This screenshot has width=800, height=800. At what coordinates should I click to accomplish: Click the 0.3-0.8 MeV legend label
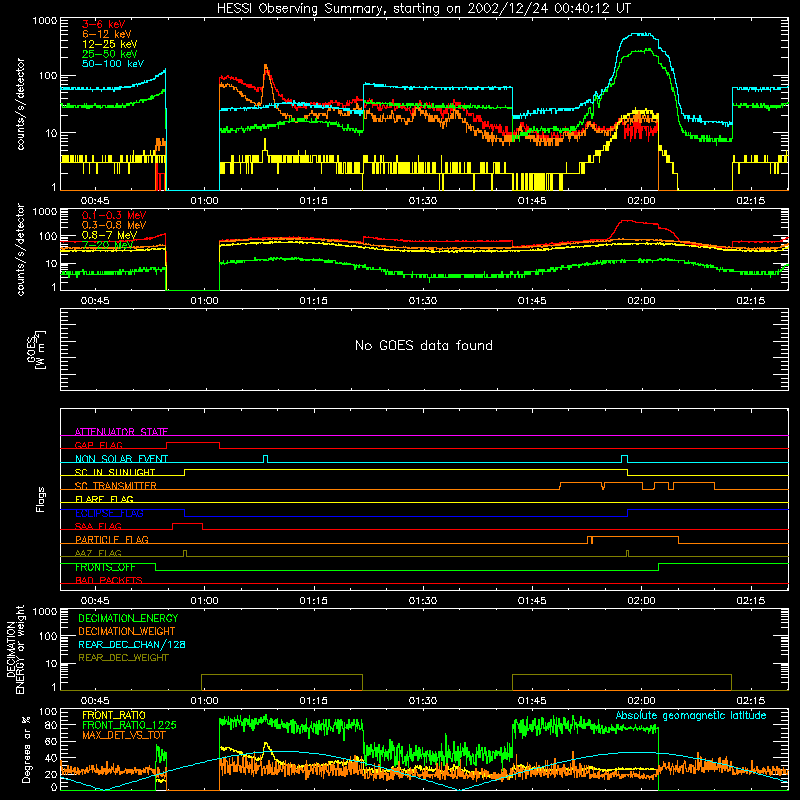pyautogui.click(x=114, y=225)
